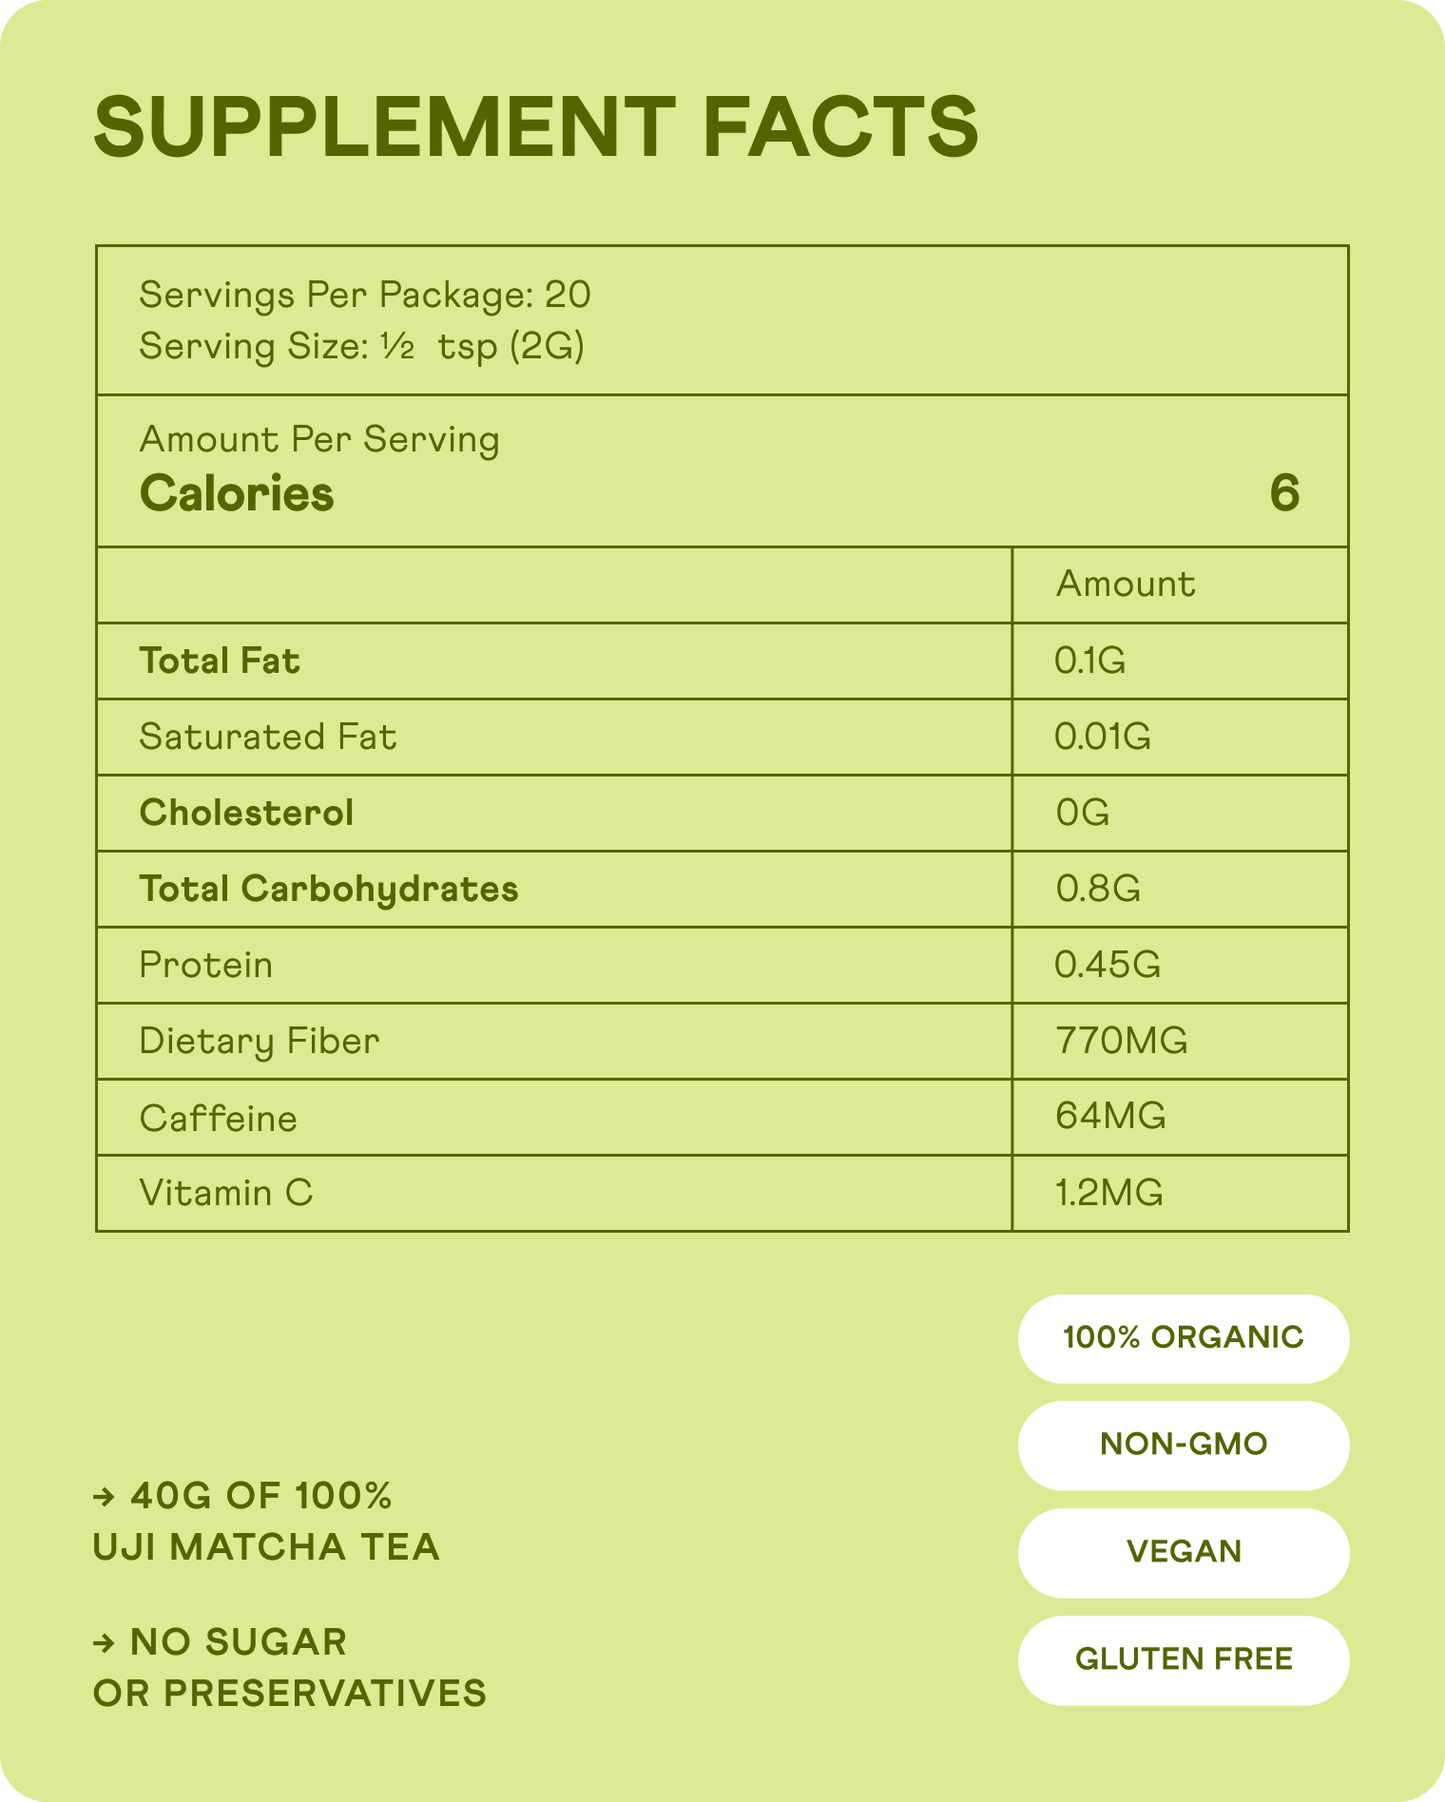This screenshot has width=1445, height=1802.
Task: Select the NON-GMO pill
Action: click(x=1183, y=1444)
